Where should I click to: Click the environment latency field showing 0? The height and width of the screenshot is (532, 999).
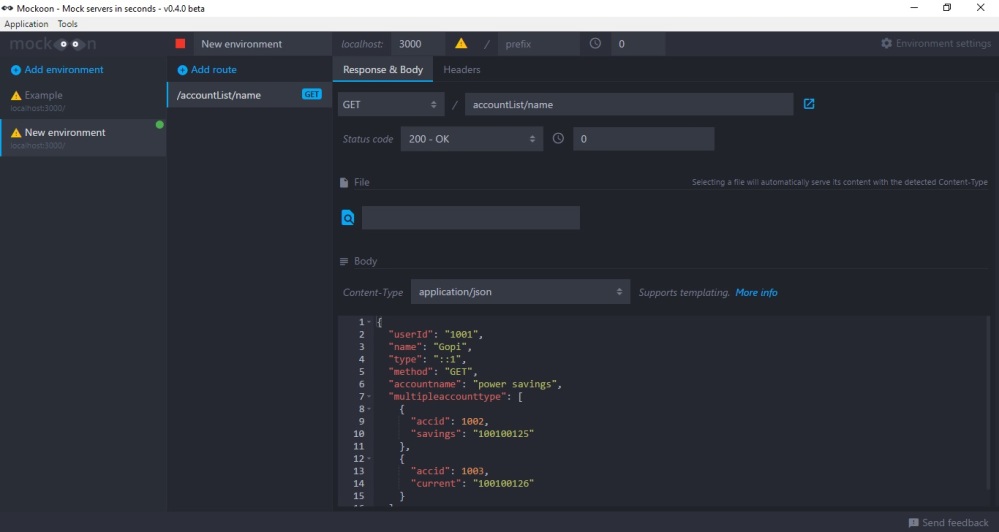638,44
